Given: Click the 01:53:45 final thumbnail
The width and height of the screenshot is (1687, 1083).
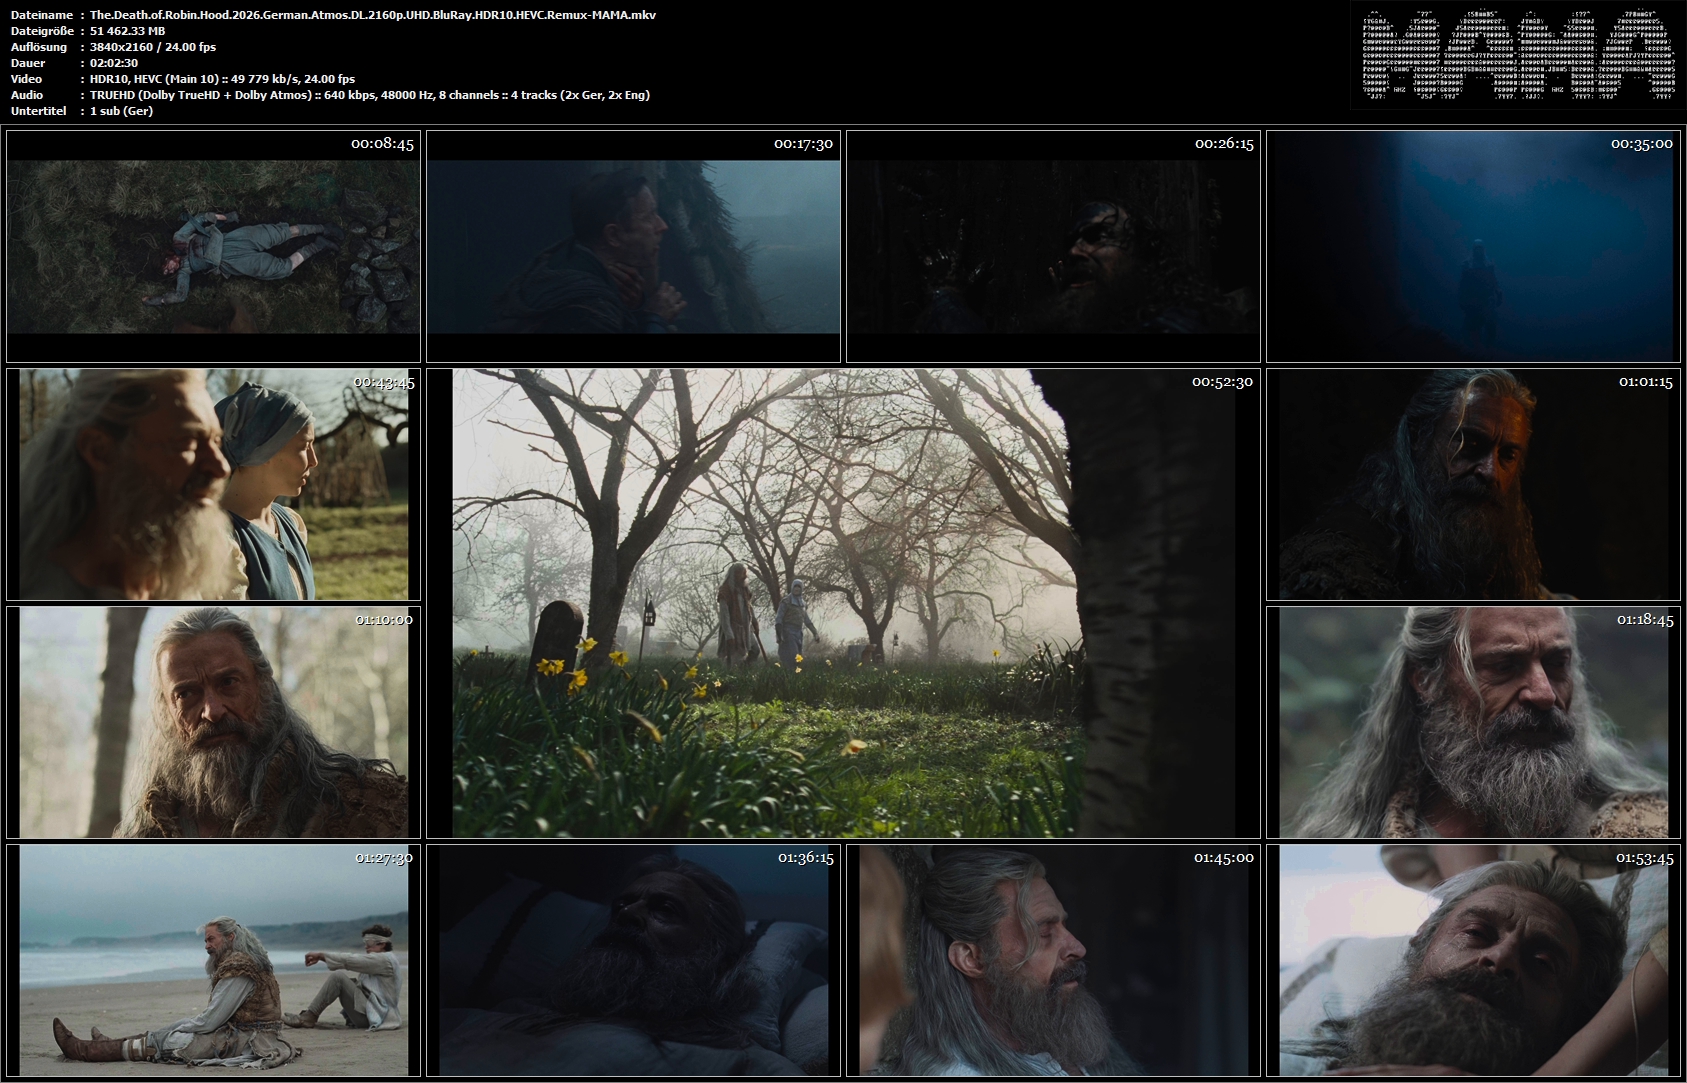Looking at the screenshot, I should pos(1473,960).
